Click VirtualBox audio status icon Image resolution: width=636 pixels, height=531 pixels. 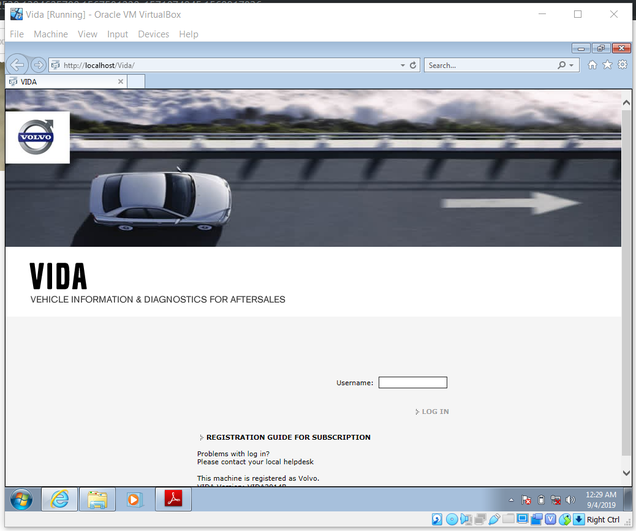[x=466, y=519]
